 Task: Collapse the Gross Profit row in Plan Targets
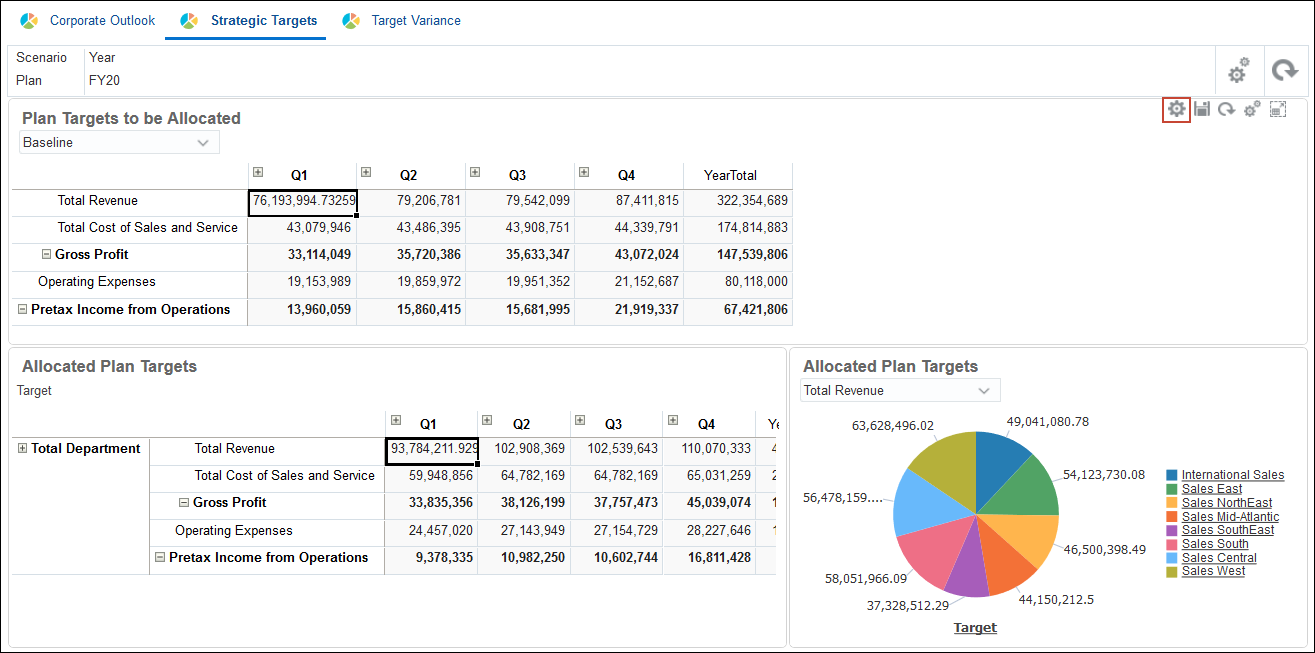[46, 254]
